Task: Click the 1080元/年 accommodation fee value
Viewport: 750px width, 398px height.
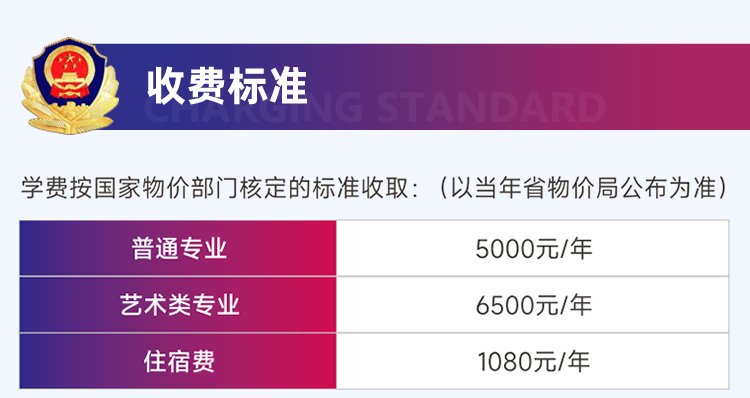Action: tap(534, 362)
